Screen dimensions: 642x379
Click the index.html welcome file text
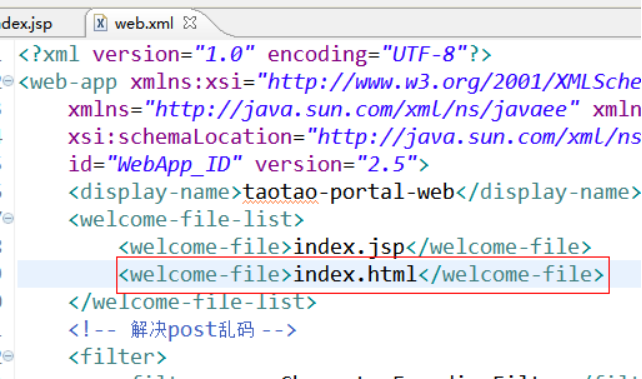355,275
